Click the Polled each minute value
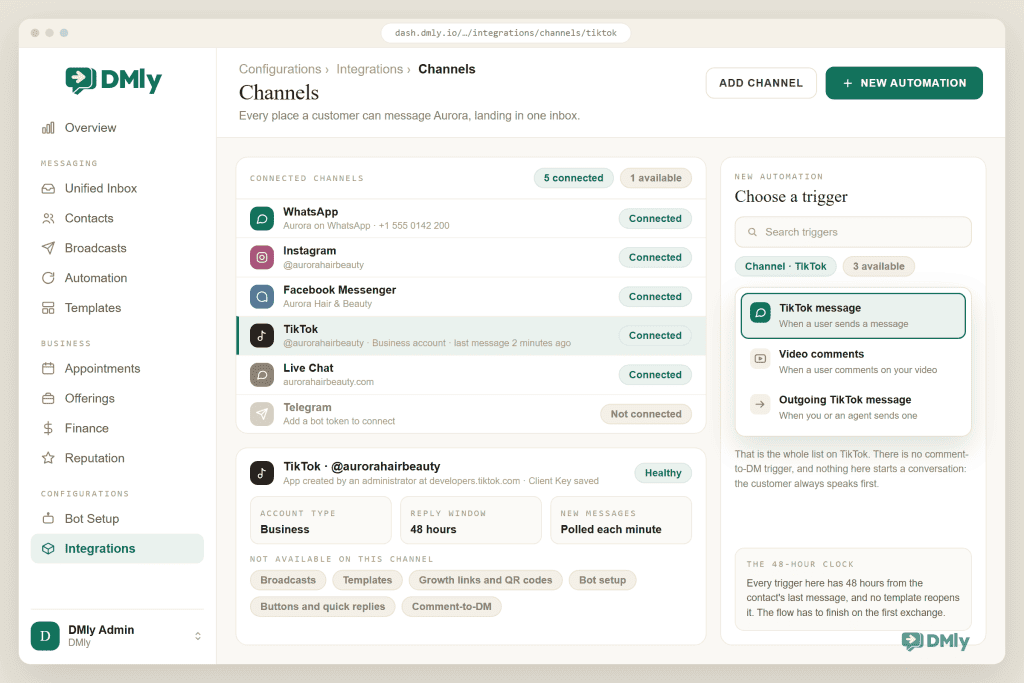Image resolution: width=1024 pixels, height=683 pixels. (x=611, y=530)
